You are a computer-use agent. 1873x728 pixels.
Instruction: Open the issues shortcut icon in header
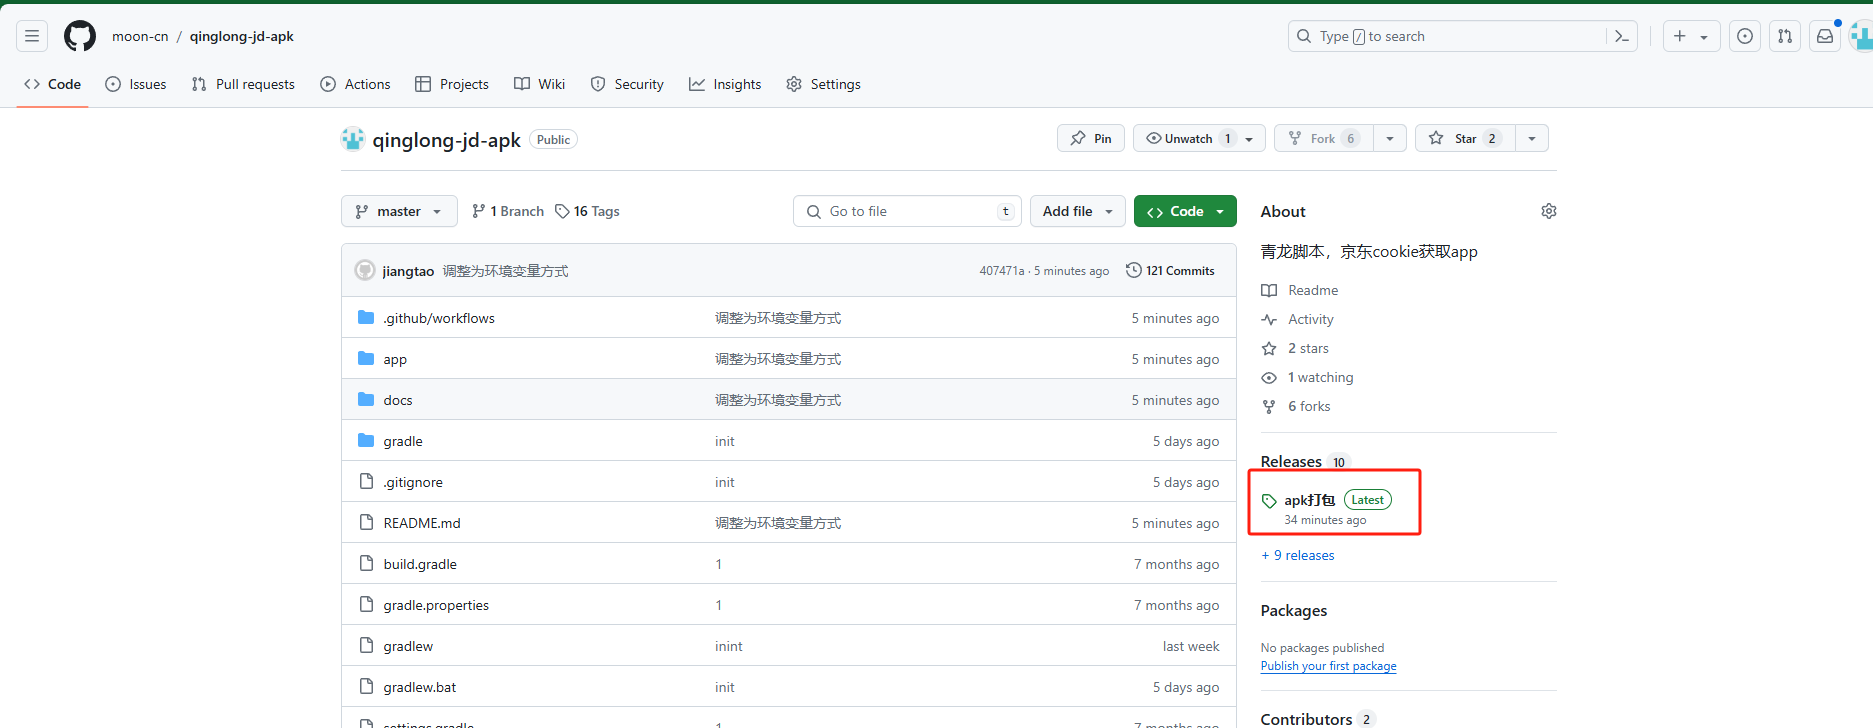[x=1745, y=36]
